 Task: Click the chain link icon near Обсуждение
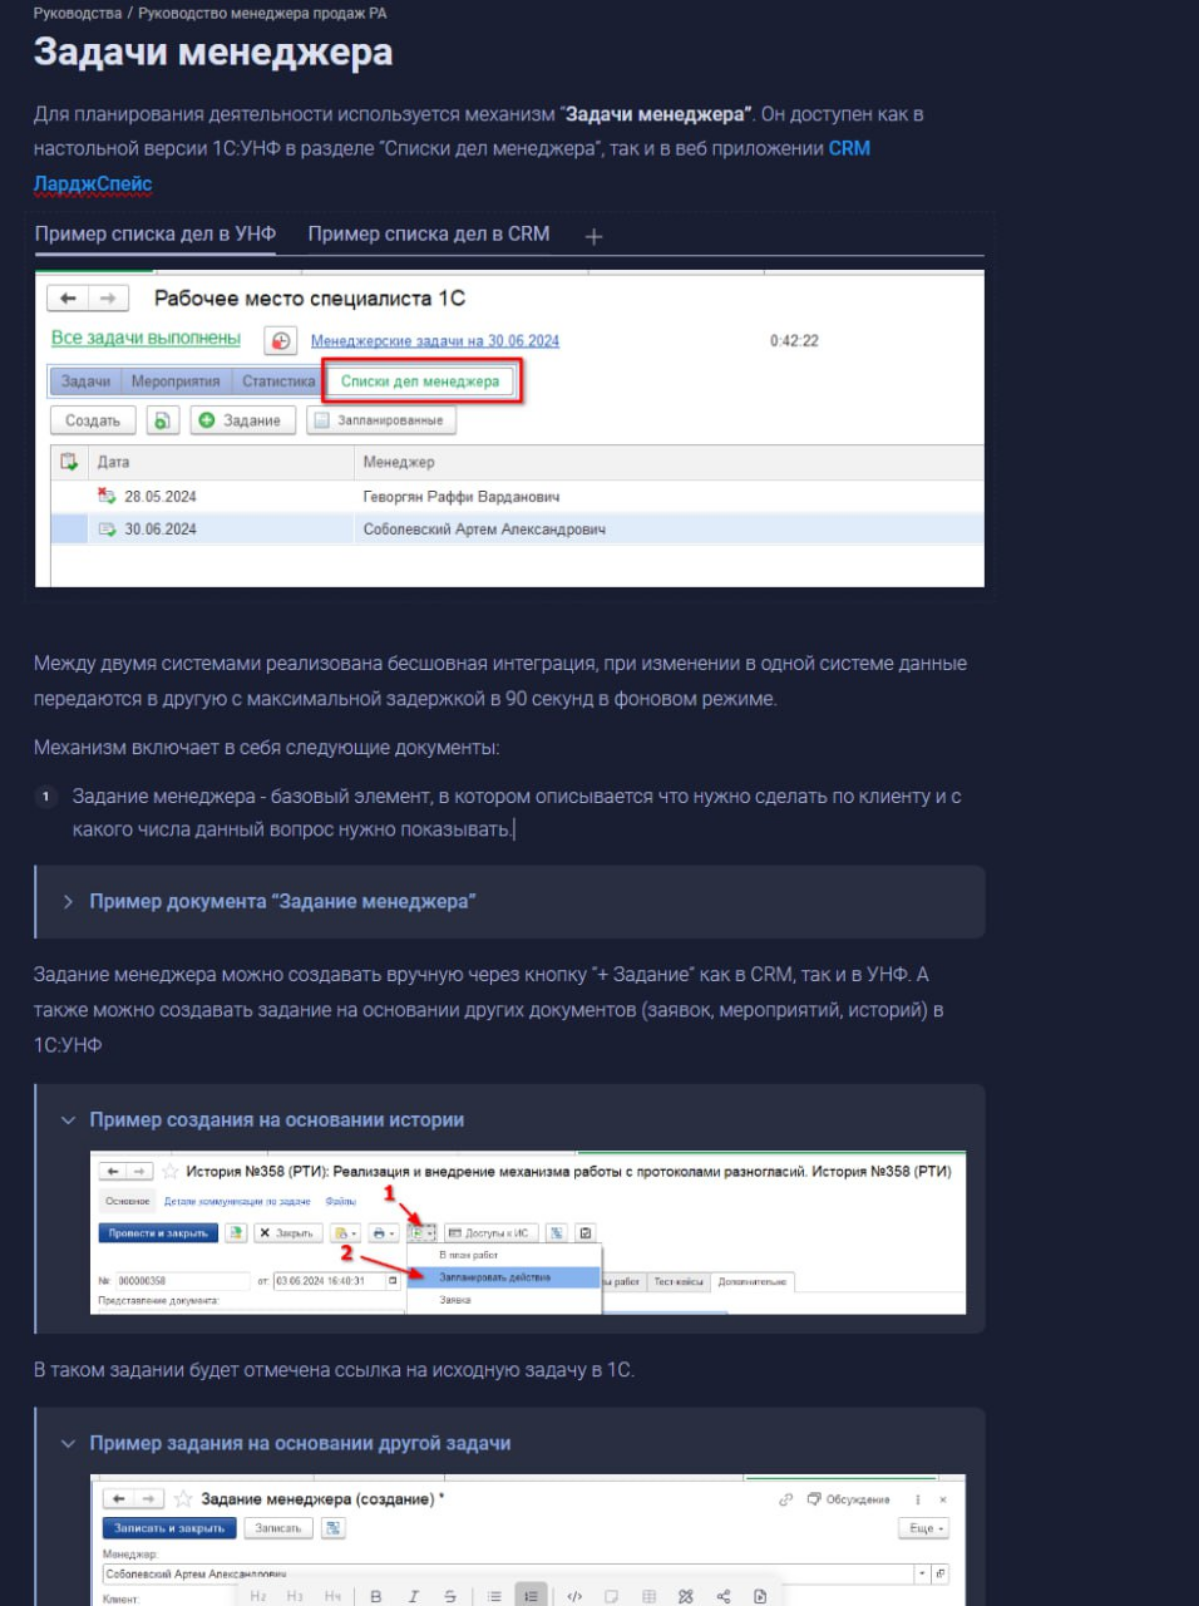click(x=786, y=1499)
